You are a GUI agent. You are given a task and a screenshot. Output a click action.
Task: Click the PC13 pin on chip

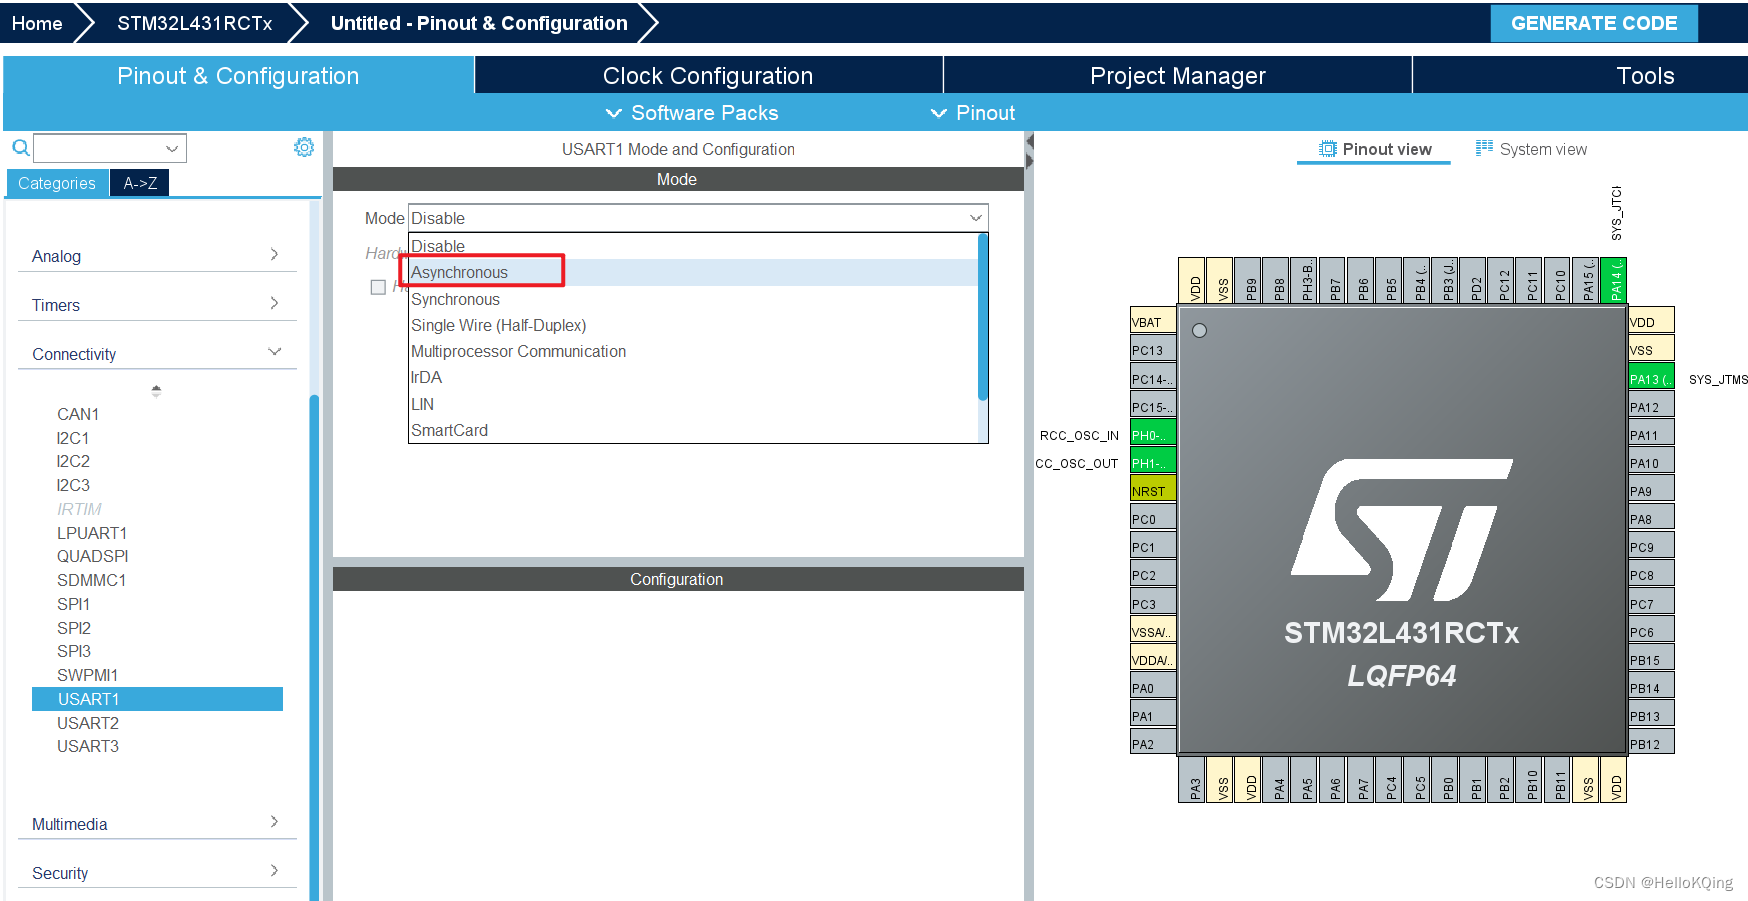click(1153, 350)
